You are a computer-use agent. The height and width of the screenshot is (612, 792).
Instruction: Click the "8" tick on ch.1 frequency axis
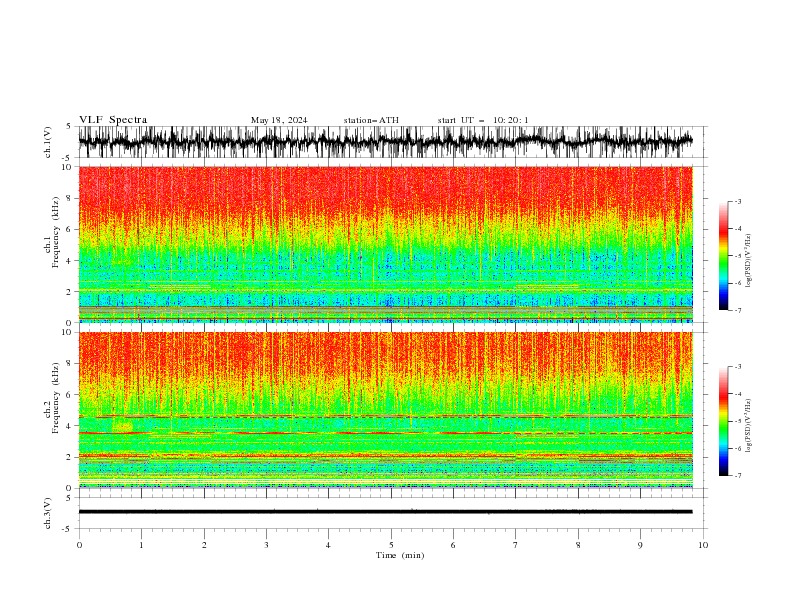[x=70, y=198]
